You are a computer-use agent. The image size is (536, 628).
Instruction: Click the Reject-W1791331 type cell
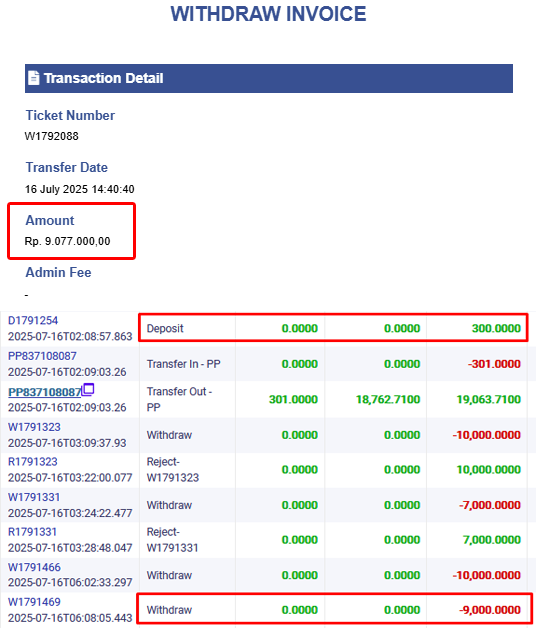coord(173,539)
